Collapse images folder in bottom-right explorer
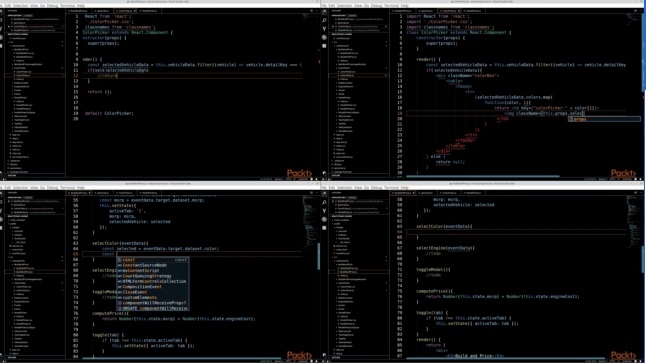This screenshot has height=363, width=646. pyautogui.click(x=339, y=227)
